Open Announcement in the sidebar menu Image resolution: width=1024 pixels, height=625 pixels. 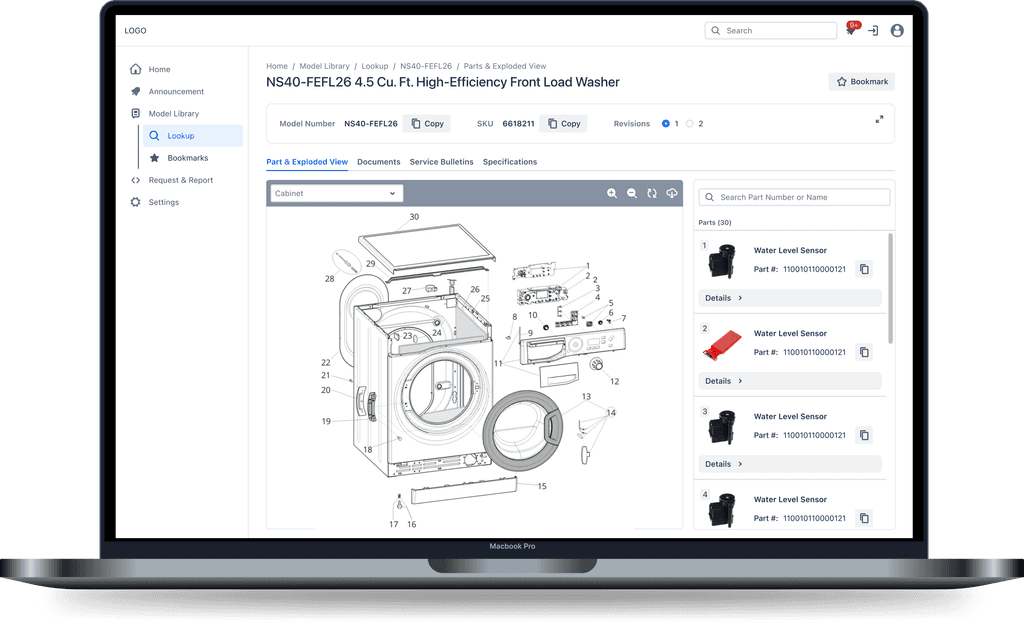[176, 91]
